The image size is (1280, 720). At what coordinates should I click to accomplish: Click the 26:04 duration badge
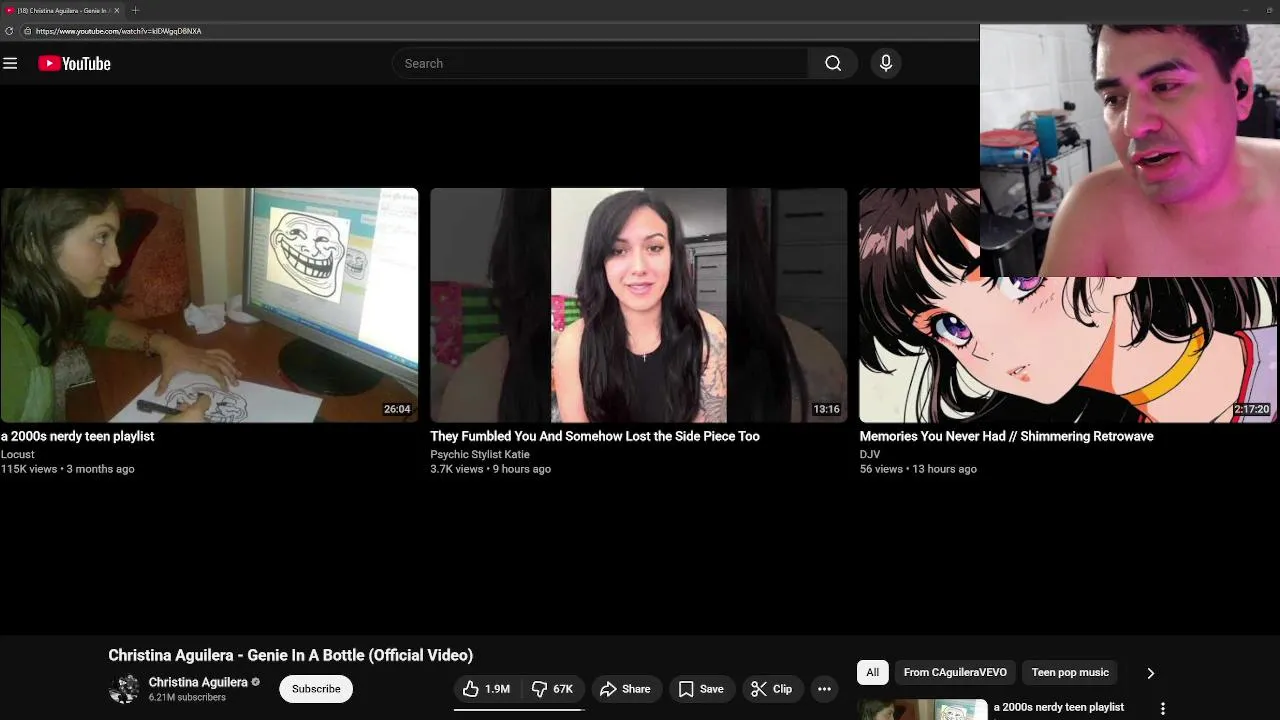click(397, 409)
